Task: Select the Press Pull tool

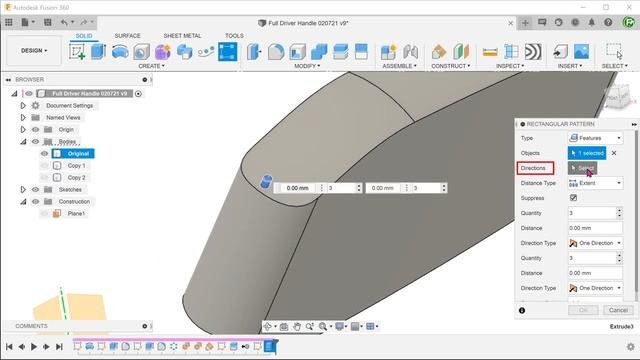Action: (254, 52)
